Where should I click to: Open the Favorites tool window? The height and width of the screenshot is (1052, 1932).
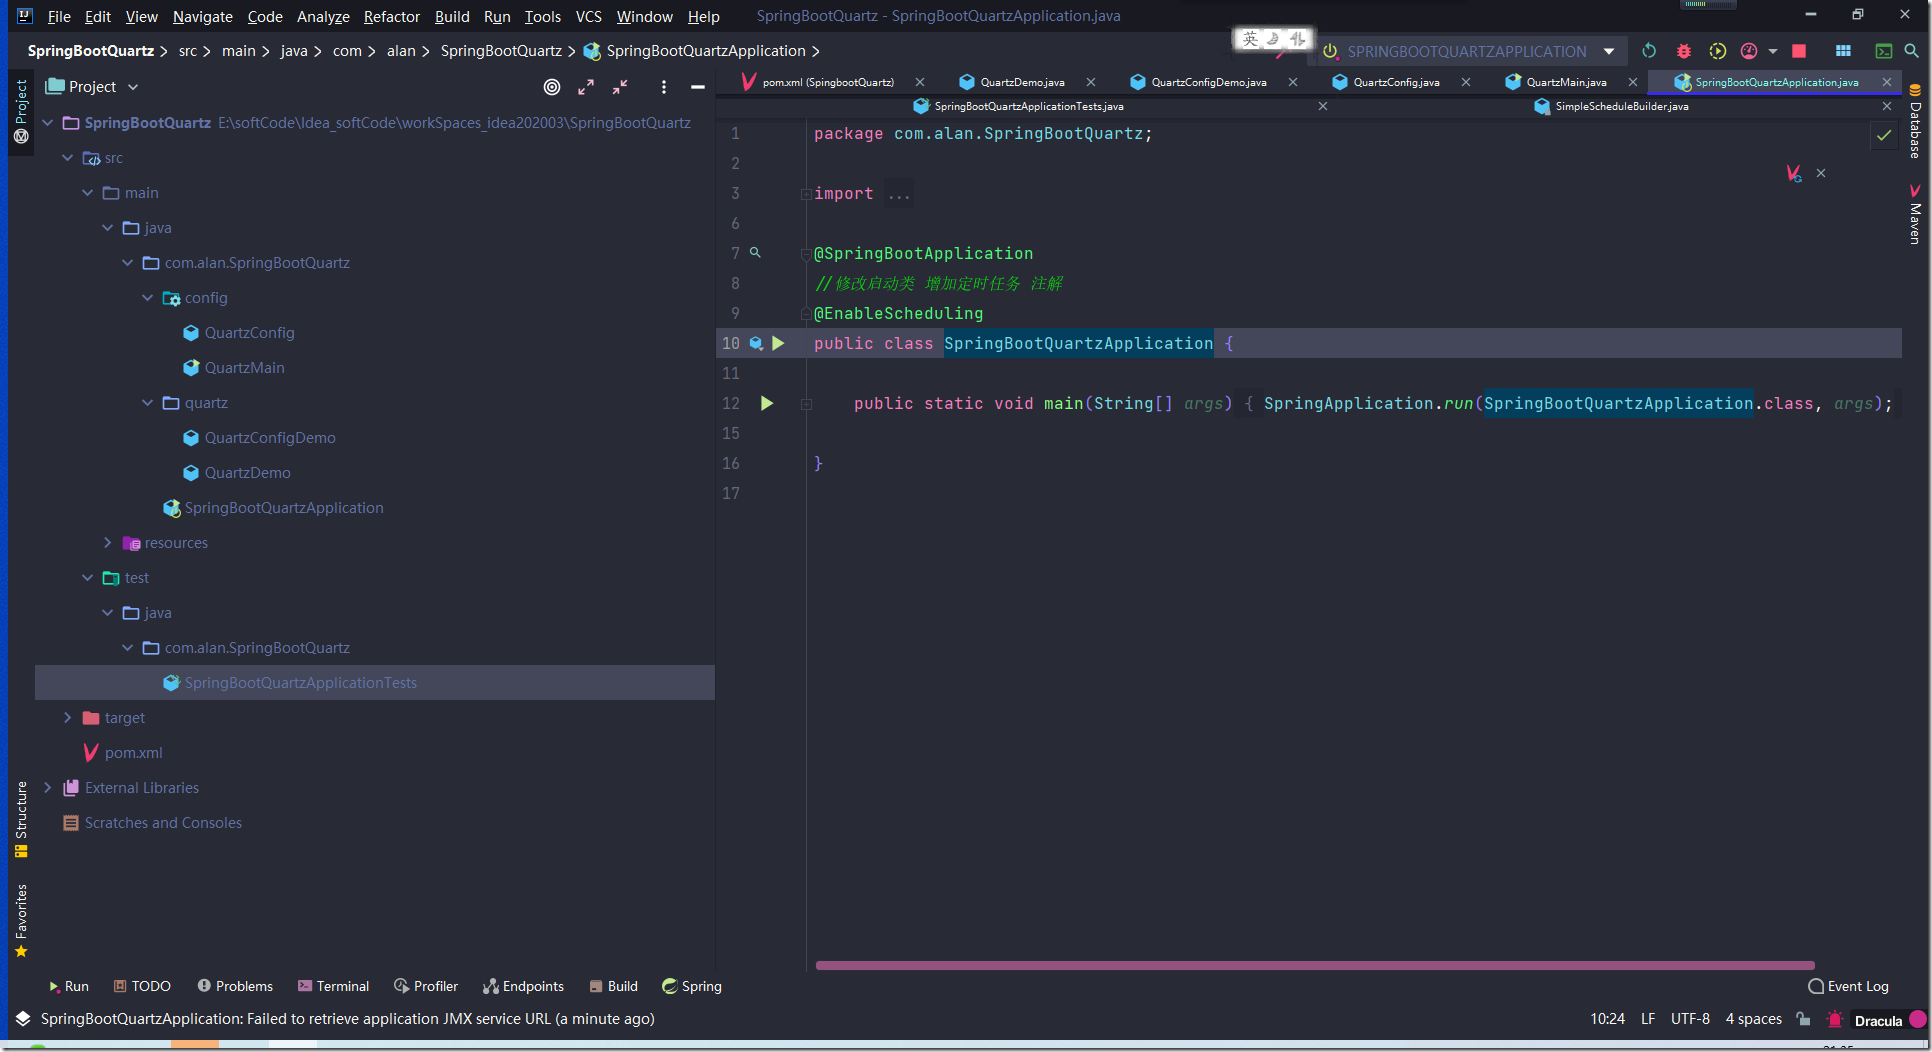tap(21, 920)
